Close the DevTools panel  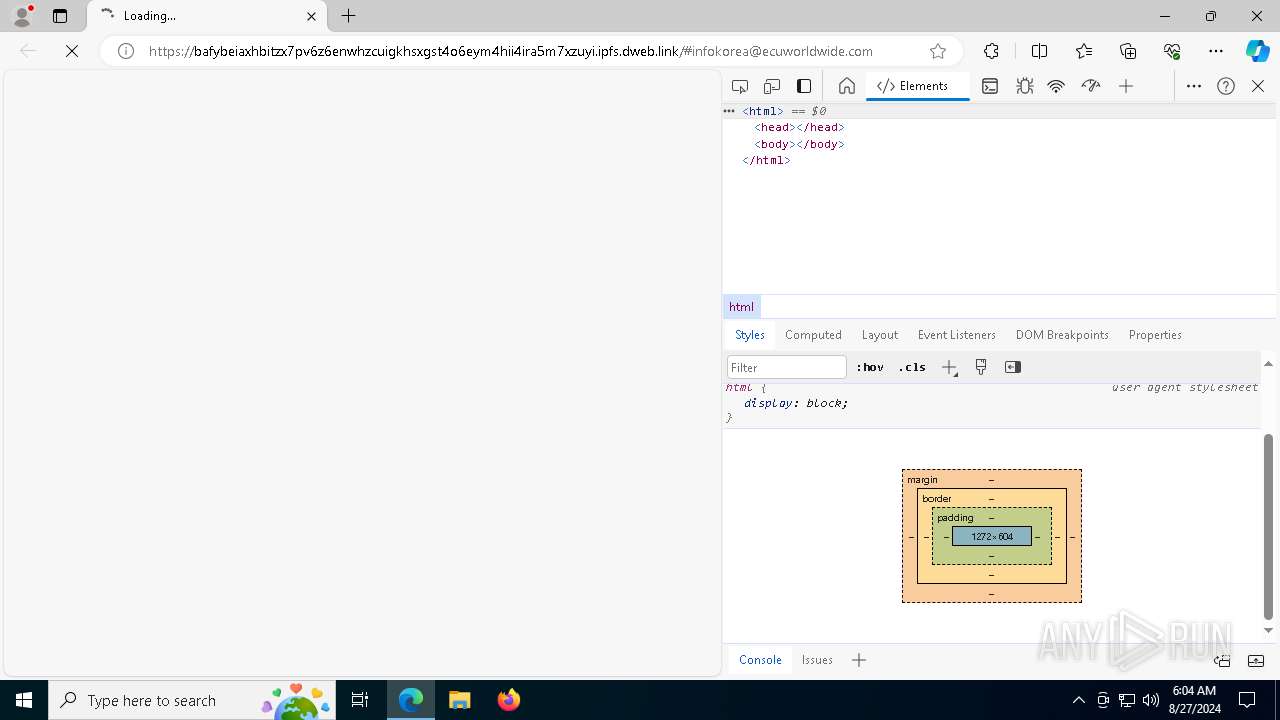(x=1258, y=86)
